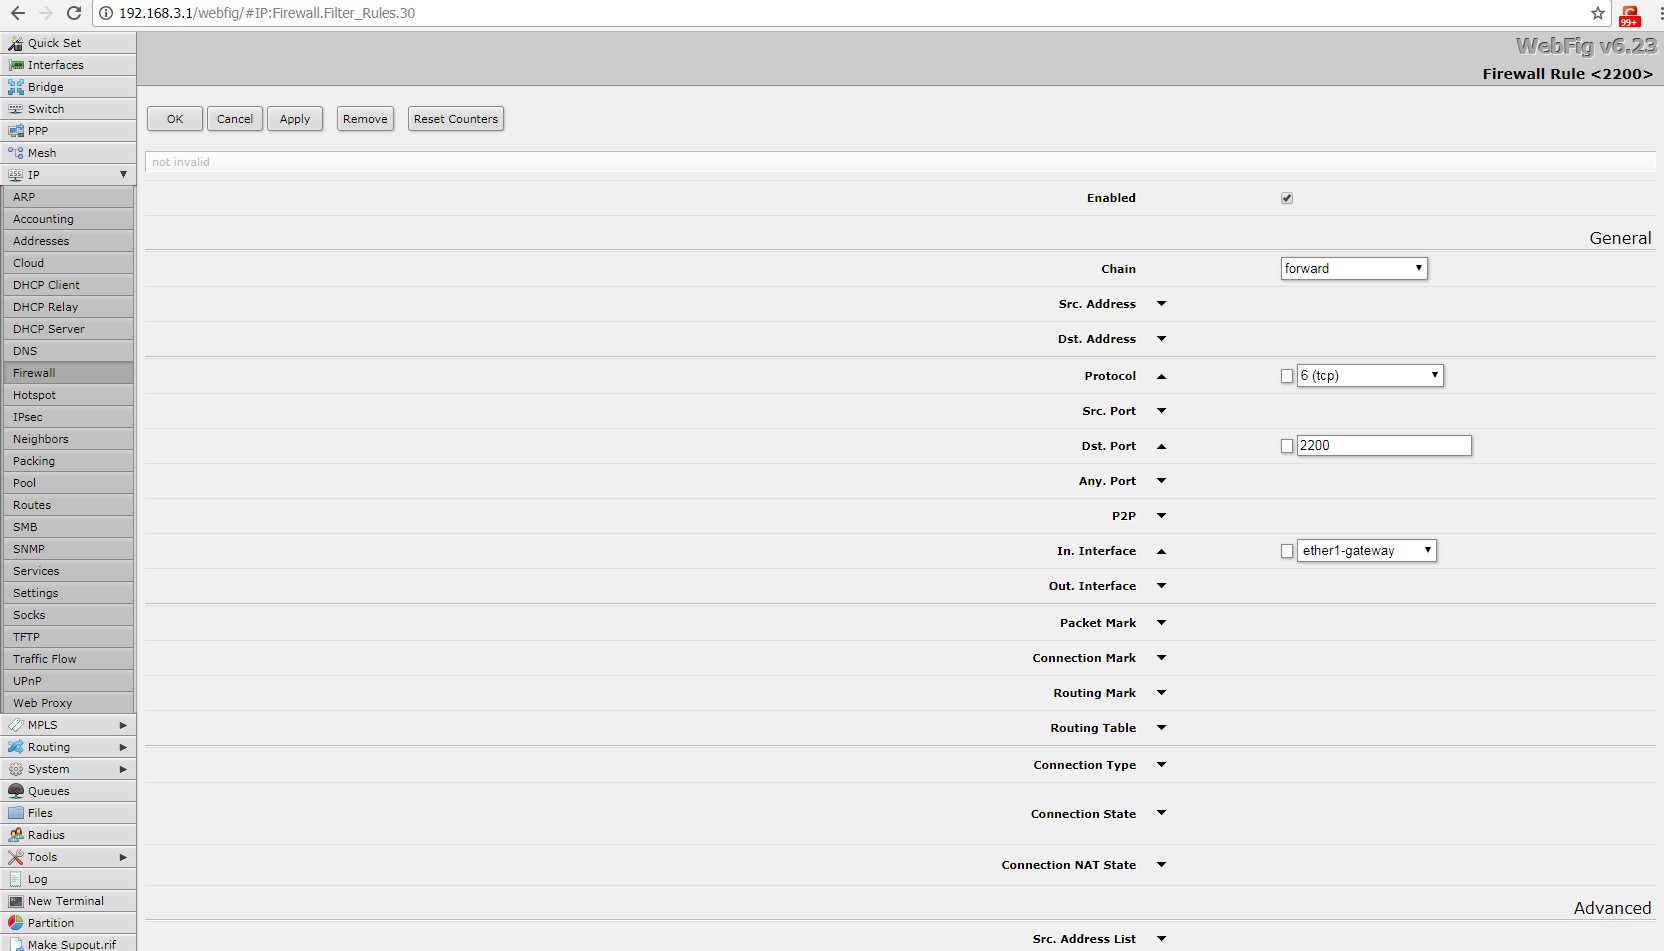Collapse the Protocol field

(1161, 376)
